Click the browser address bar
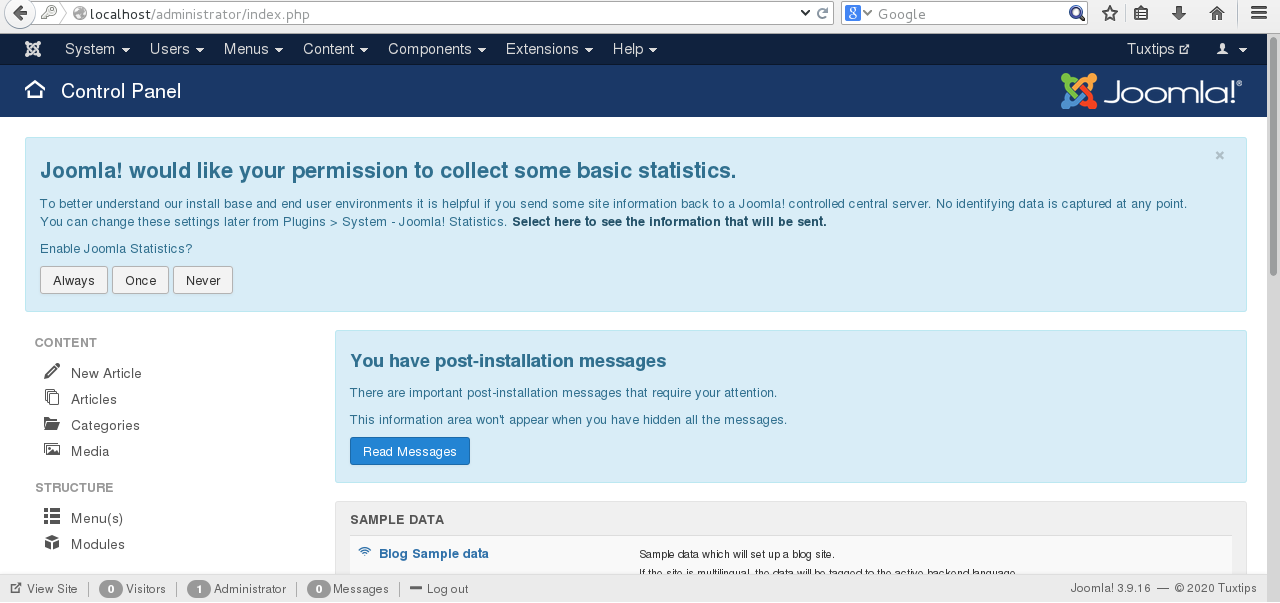 point(440,13)
